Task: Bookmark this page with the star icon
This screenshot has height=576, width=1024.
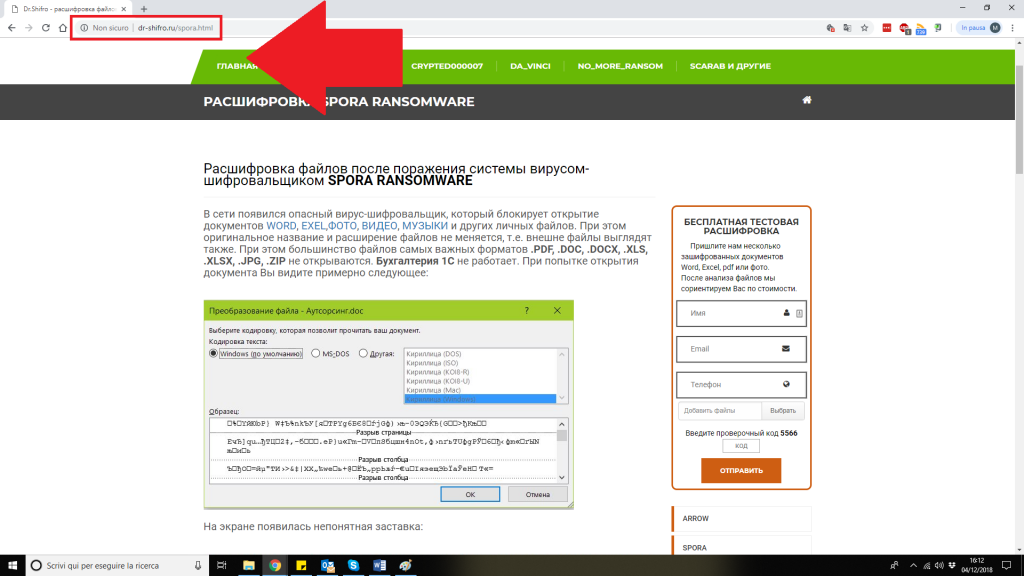Action: click(x=865, y=28)
